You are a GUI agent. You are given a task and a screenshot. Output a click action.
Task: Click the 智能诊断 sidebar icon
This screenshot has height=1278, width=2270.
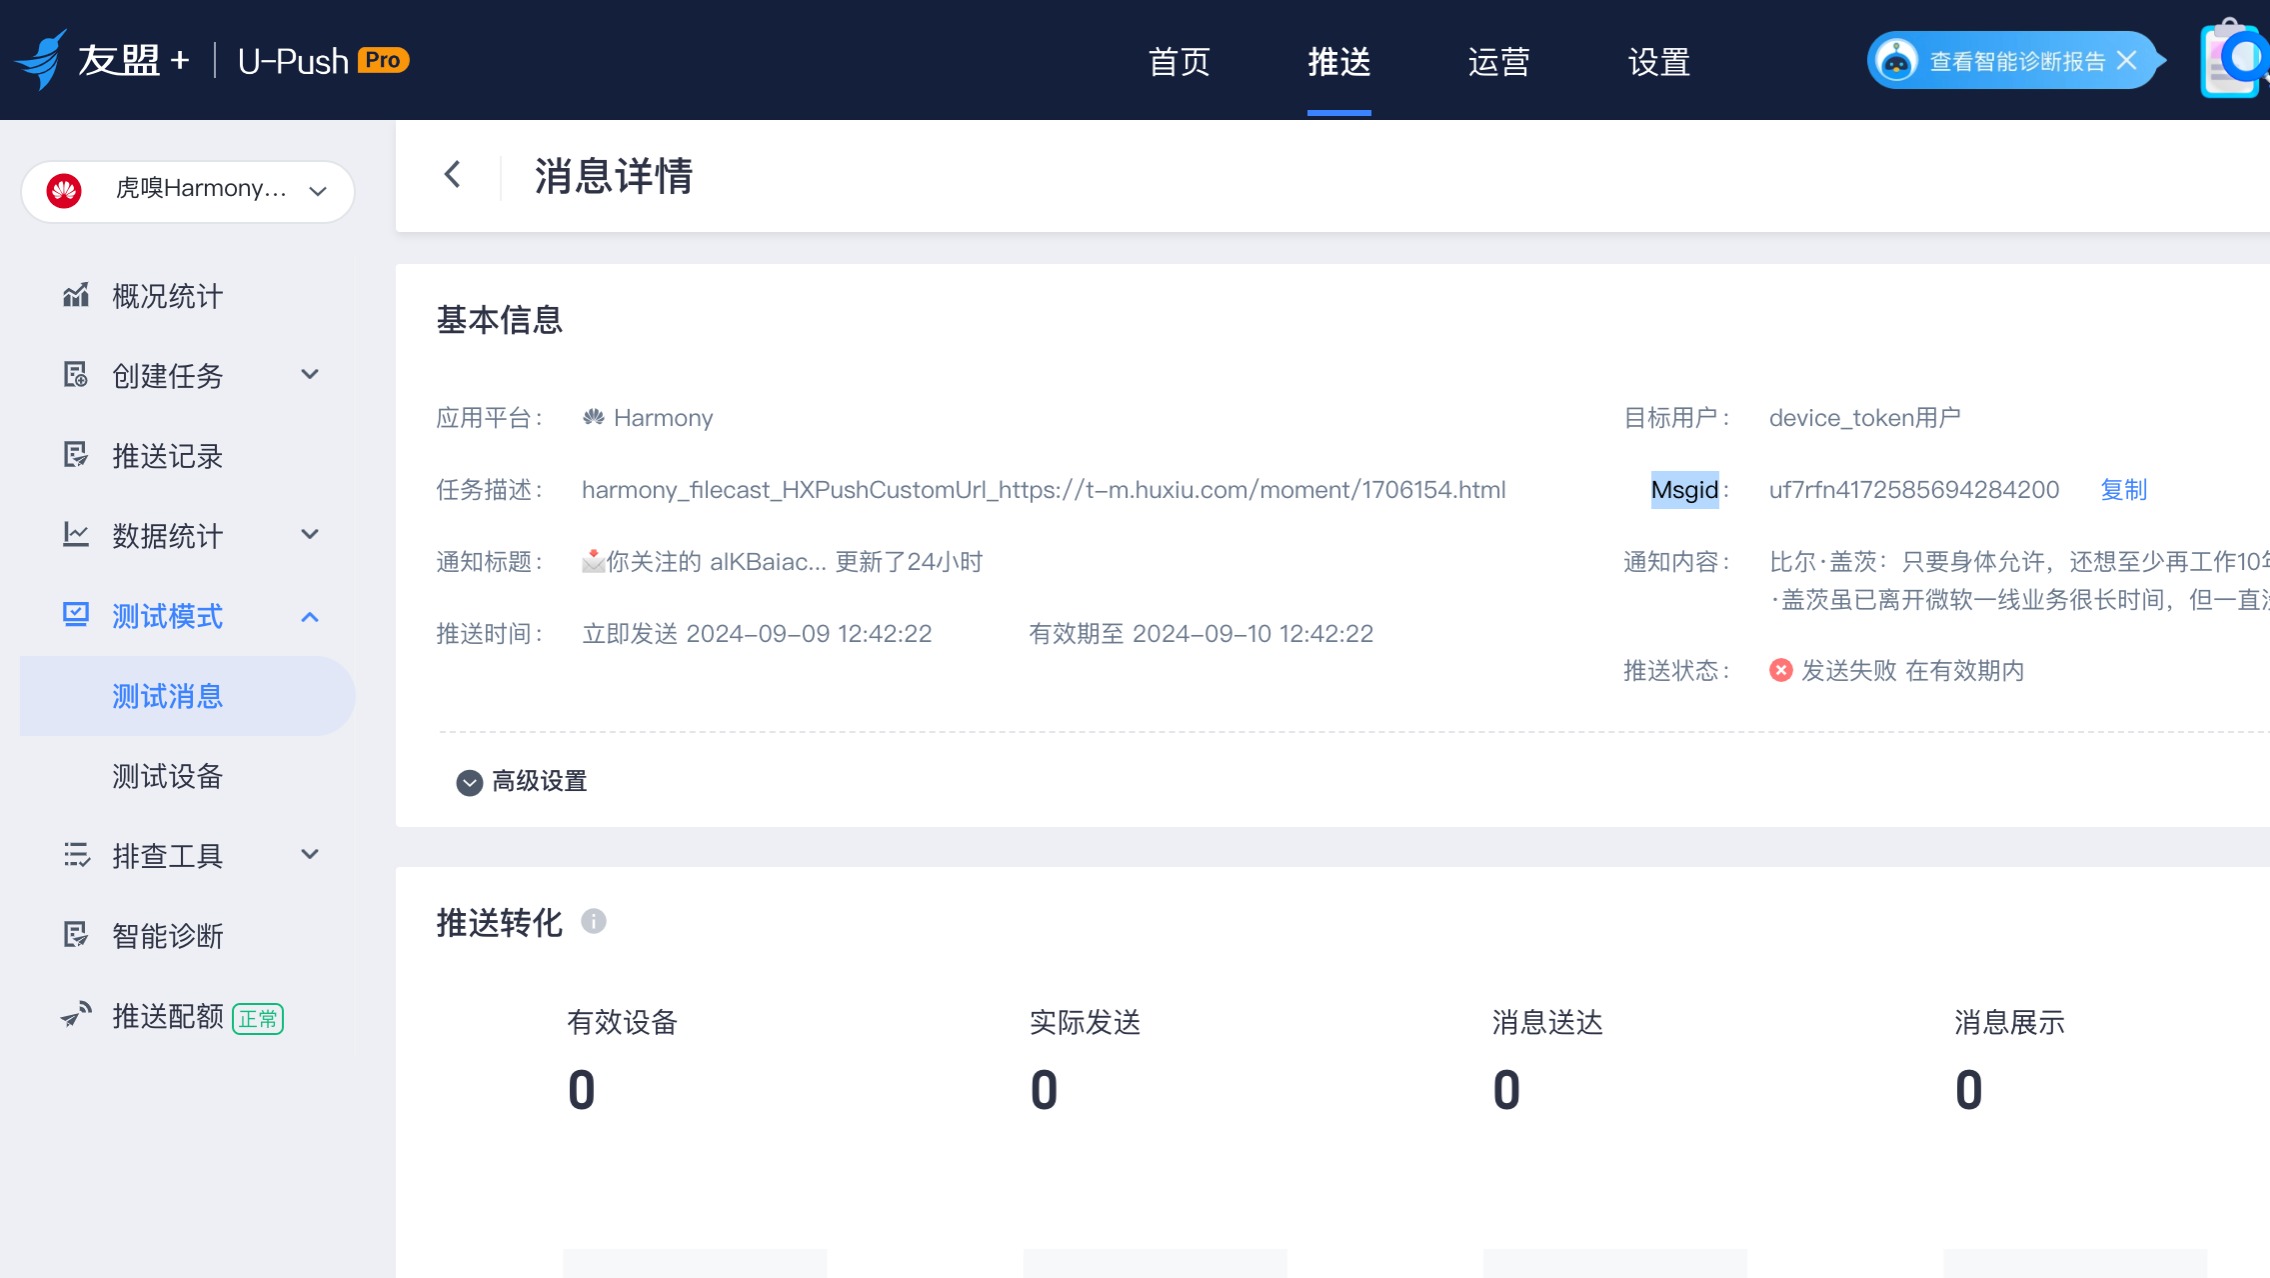pyautogui.click(x=76, y=935)
